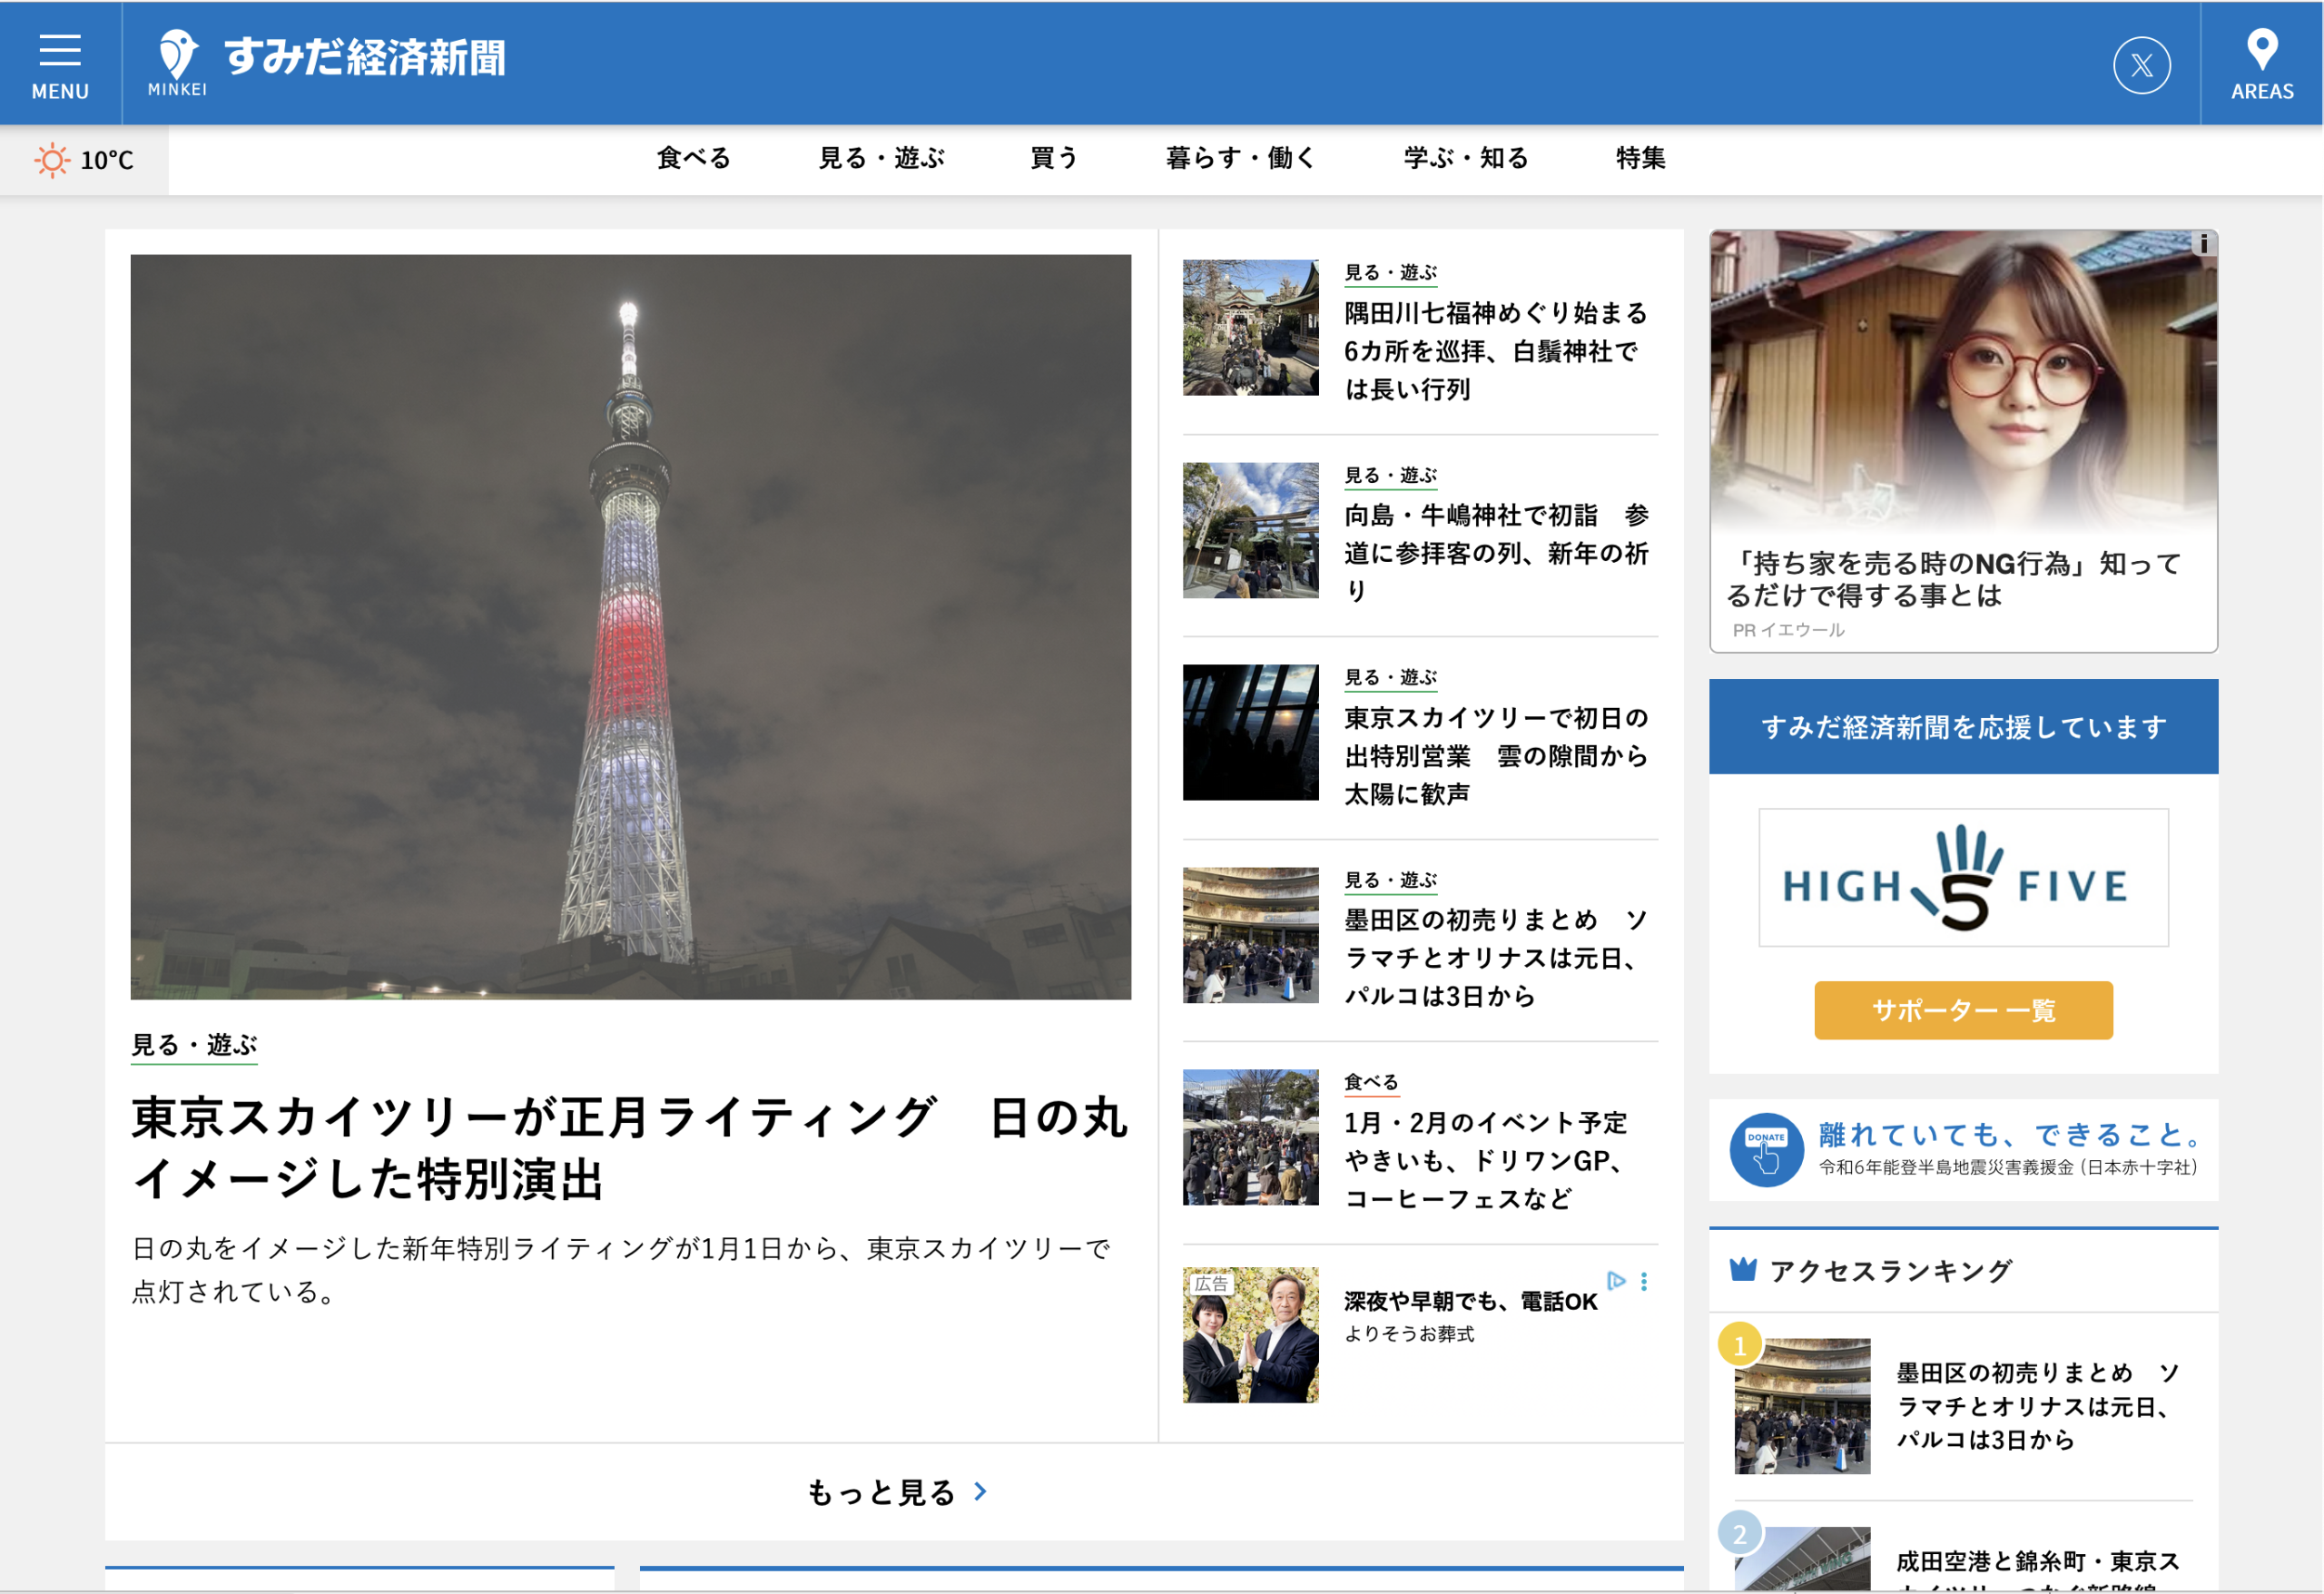Click the ad info 'i' icon

(2203, 244)
